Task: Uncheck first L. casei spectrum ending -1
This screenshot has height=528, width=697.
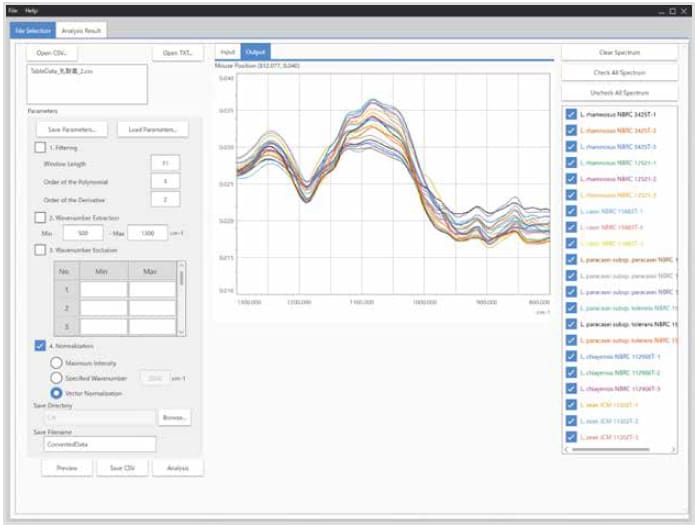Action: (x=571, y=211)
